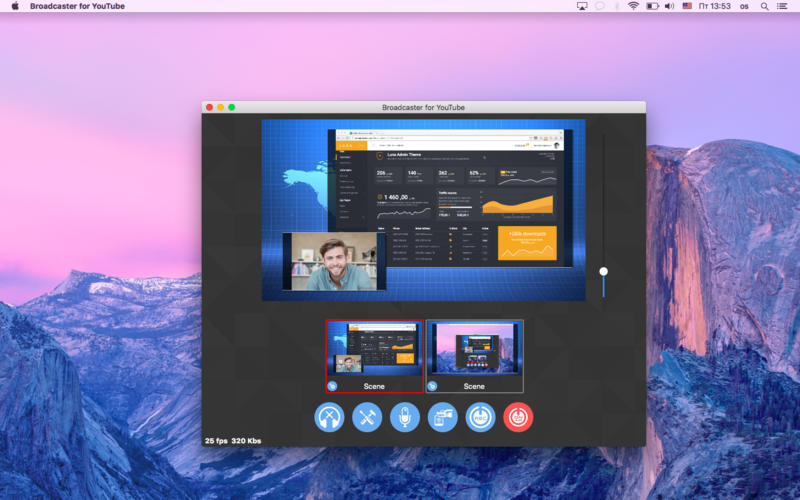Open the Apple menu
Image resolution: width=800 pixels, height=500 pixels.
[15, 6]
